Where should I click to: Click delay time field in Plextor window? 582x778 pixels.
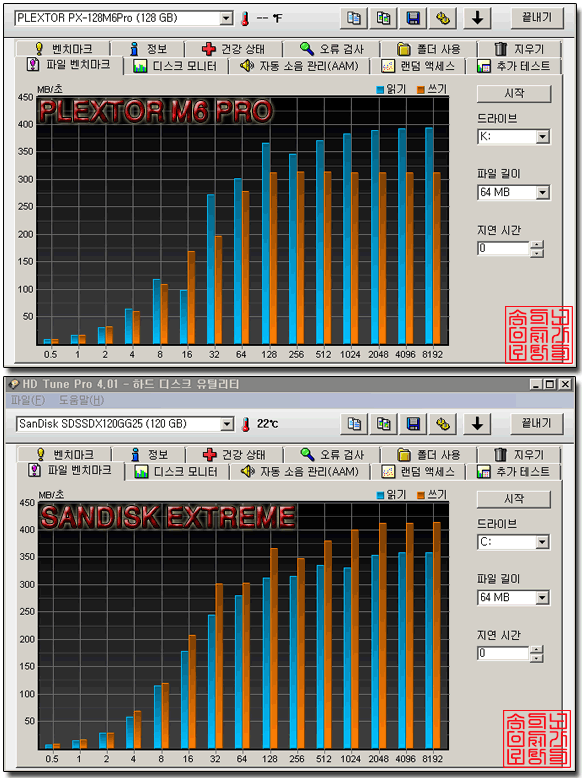pyautogui.click(x=504, y=248)
